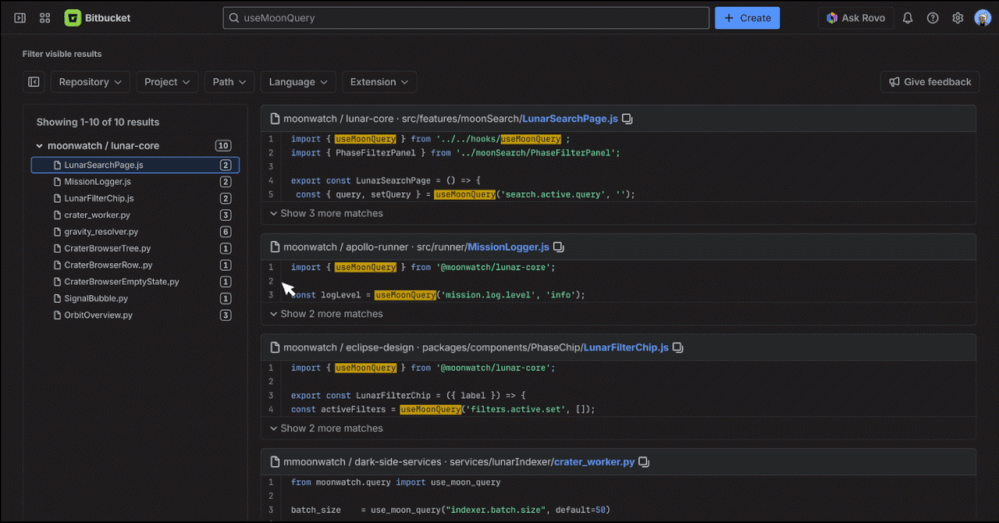Expand Show 2 more matches under MissionLogger.js
The image size is (999, 523).
326,314
